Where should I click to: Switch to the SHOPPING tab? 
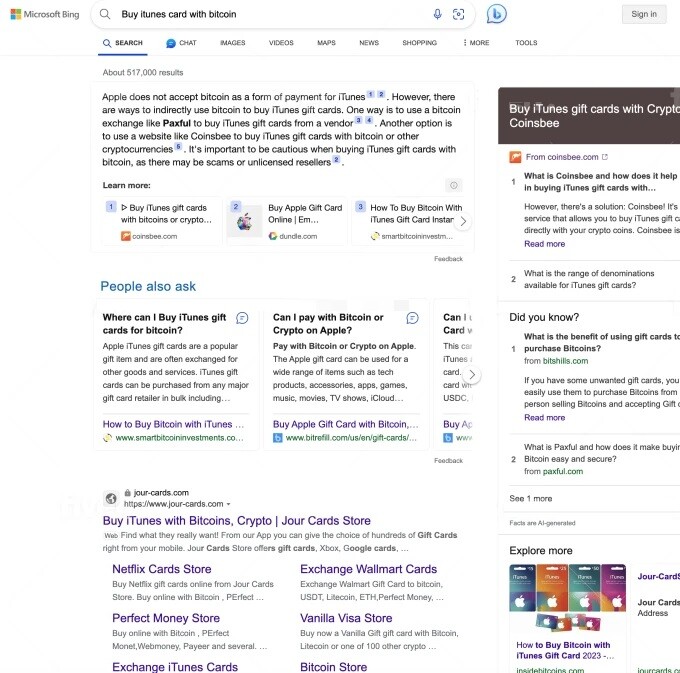(x=419, y=43)
